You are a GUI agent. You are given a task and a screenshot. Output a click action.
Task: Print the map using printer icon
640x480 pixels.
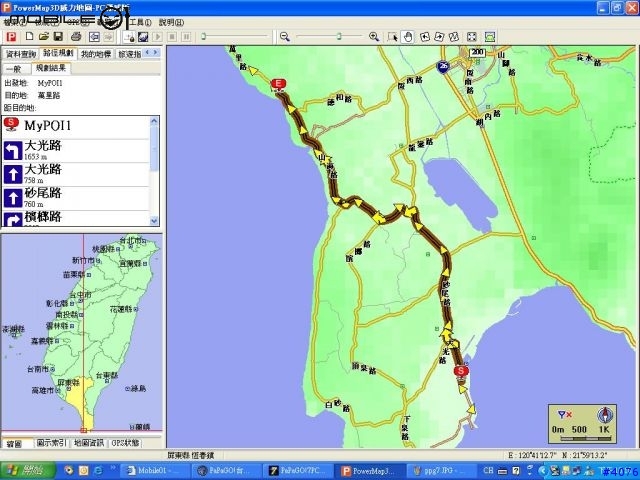click(76, 37)
